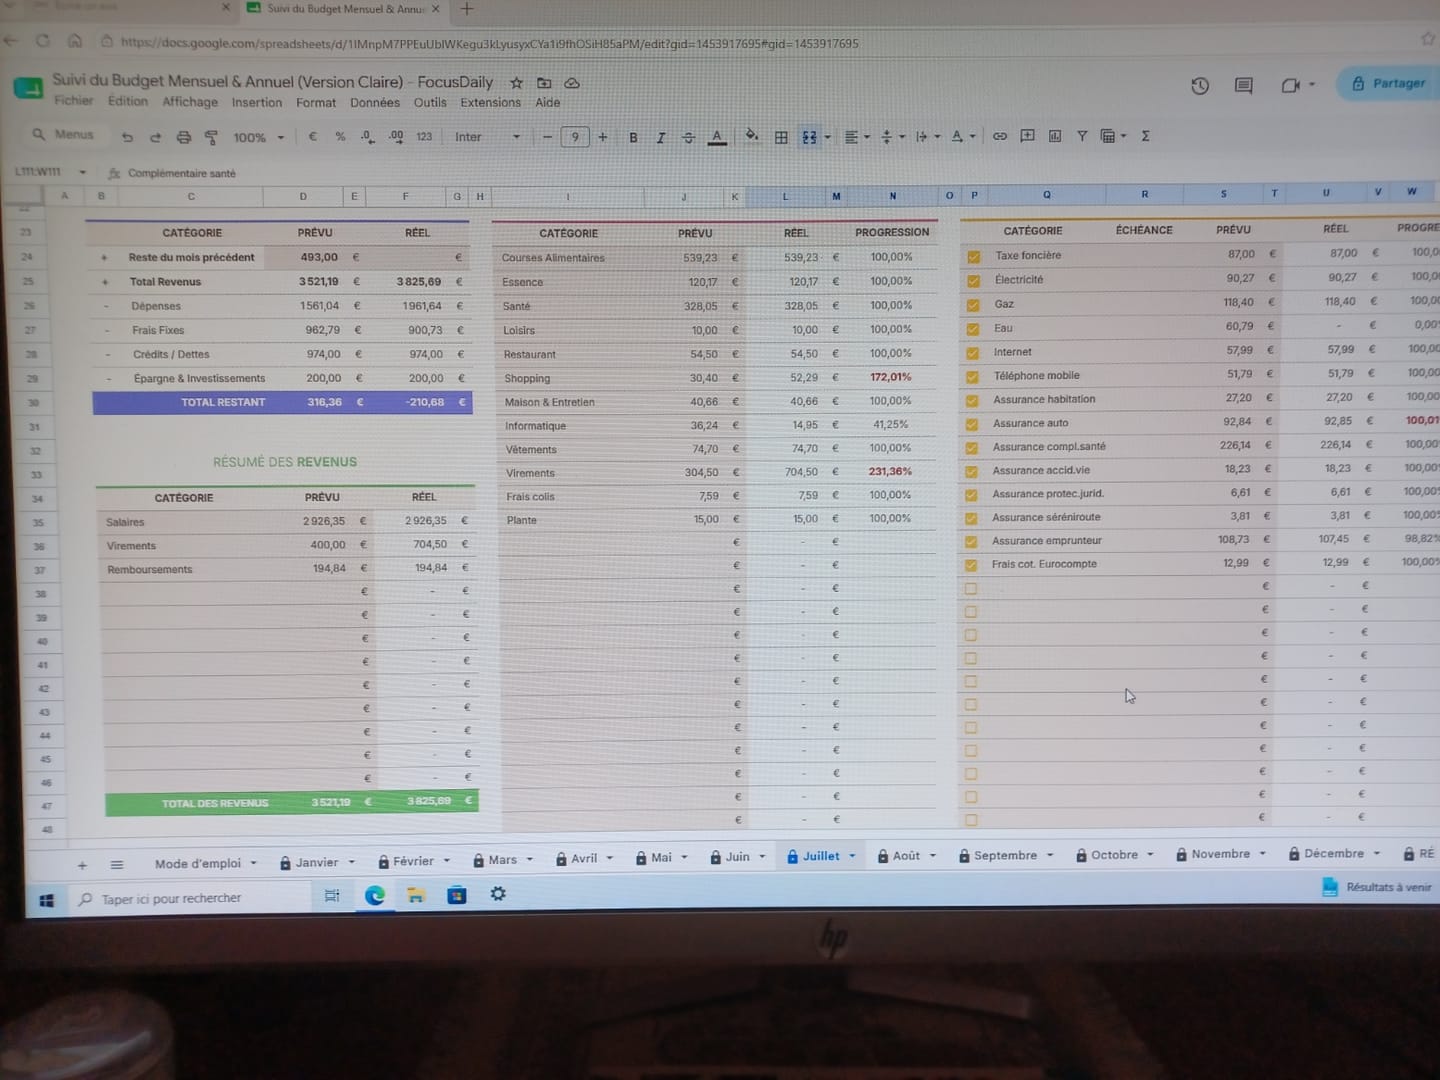Open the fill color picker

[x=752, y=136]
